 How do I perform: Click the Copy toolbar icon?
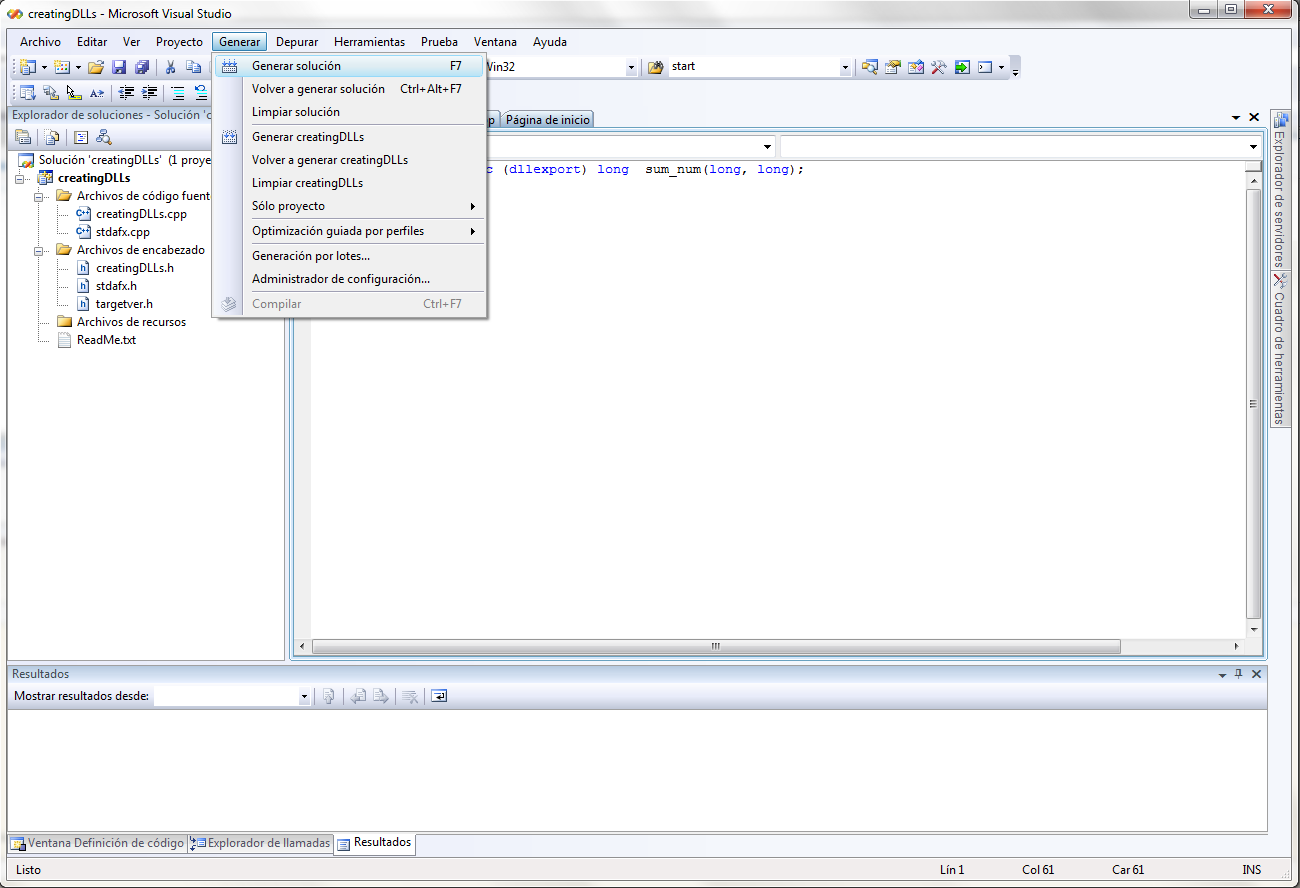(194, 67)
